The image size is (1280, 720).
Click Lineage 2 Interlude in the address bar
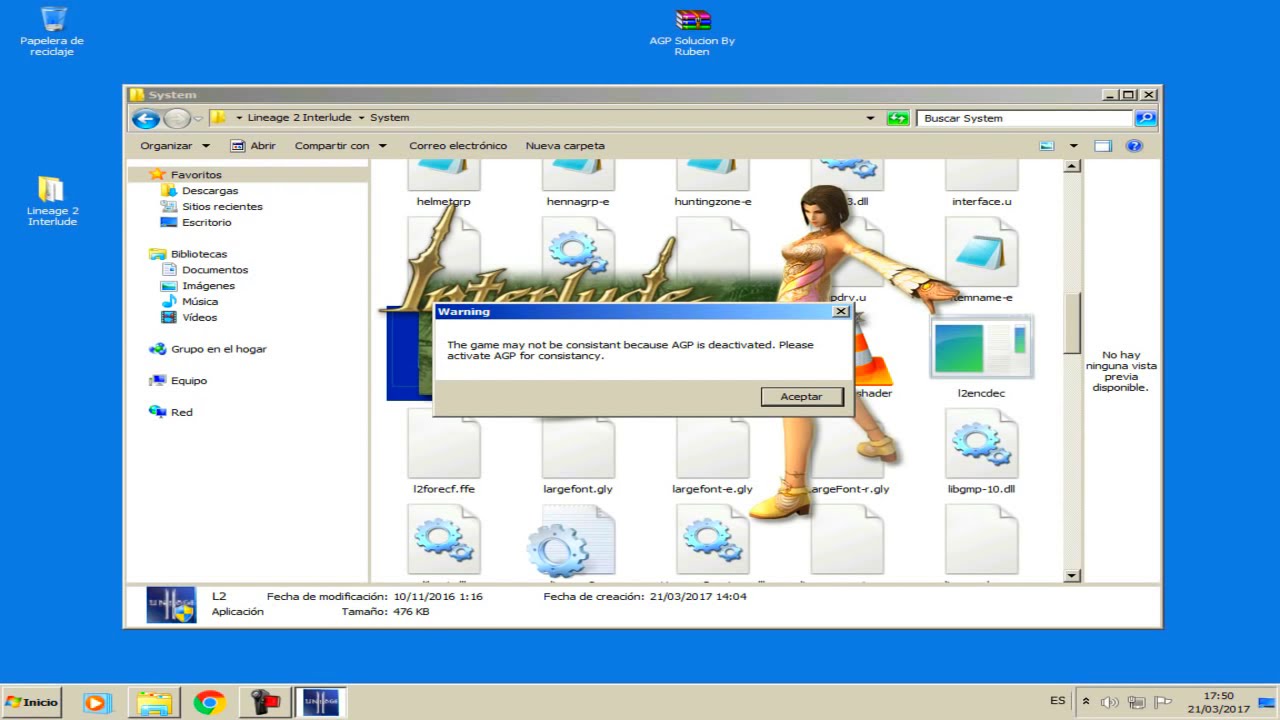tap(299, 118)
